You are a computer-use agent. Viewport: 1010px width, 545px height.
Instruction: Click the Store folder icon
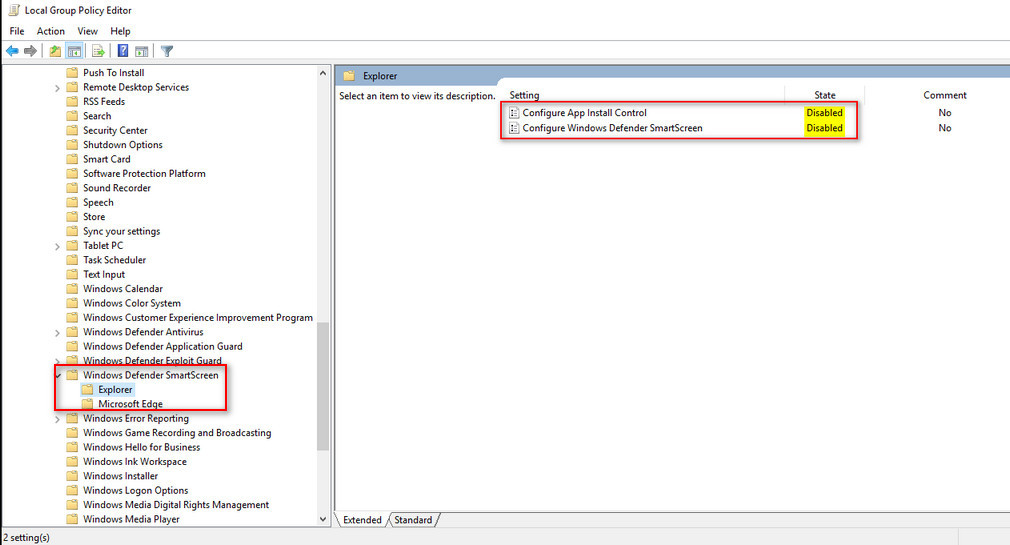click(72, 217)
